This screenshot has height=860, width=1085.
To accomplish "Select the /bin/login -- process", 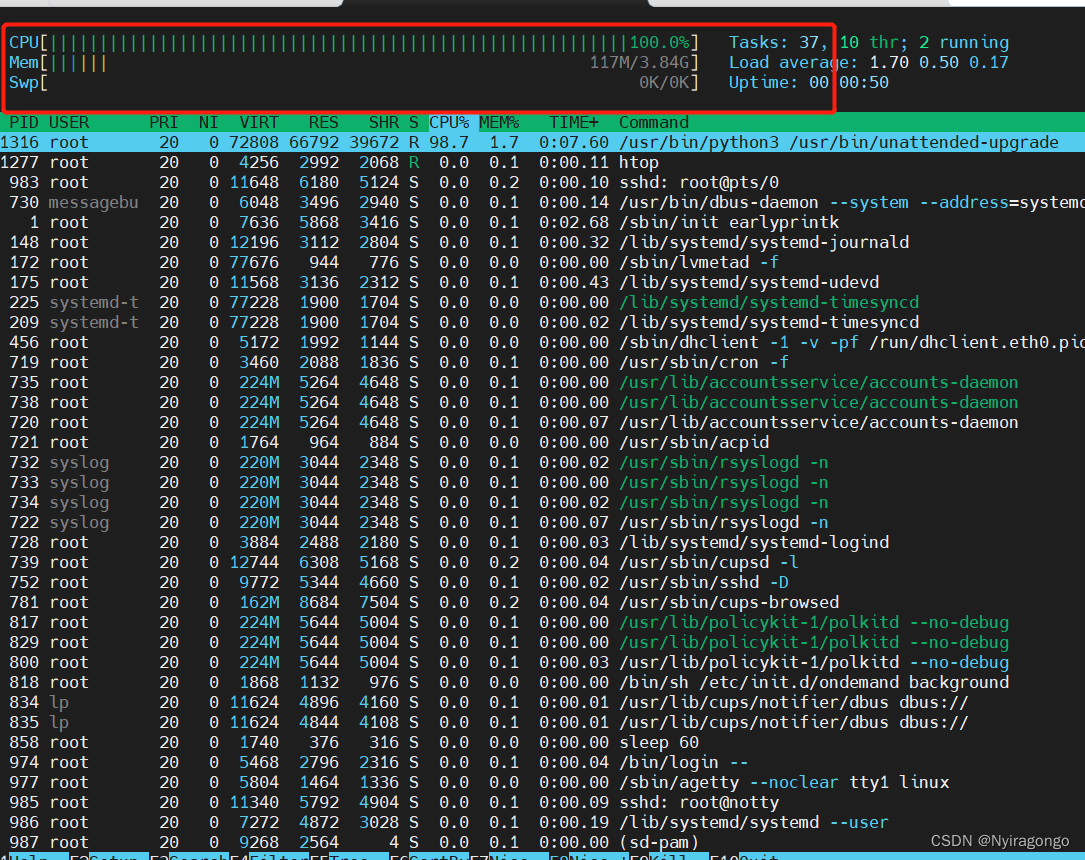I will tap(542, 763).
